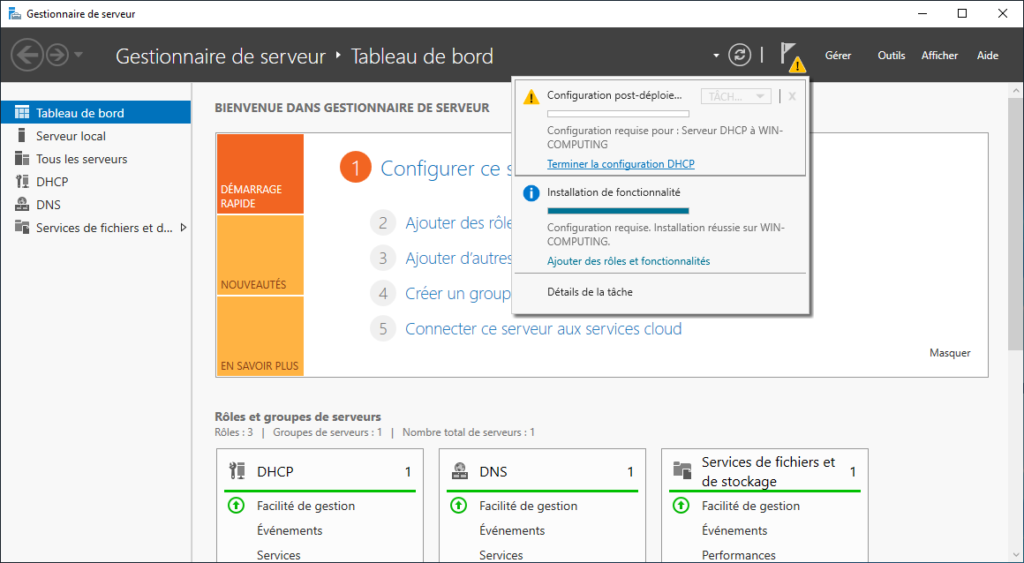Open the TÂCH... dropdown in notification

tap(736, 96)
